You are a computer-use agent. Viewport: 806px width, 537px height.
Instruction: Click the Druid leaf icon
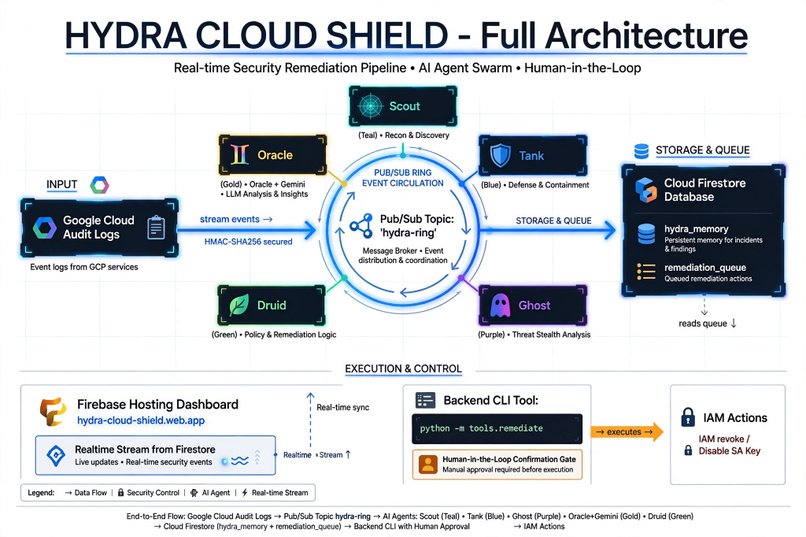click(239, 305)
